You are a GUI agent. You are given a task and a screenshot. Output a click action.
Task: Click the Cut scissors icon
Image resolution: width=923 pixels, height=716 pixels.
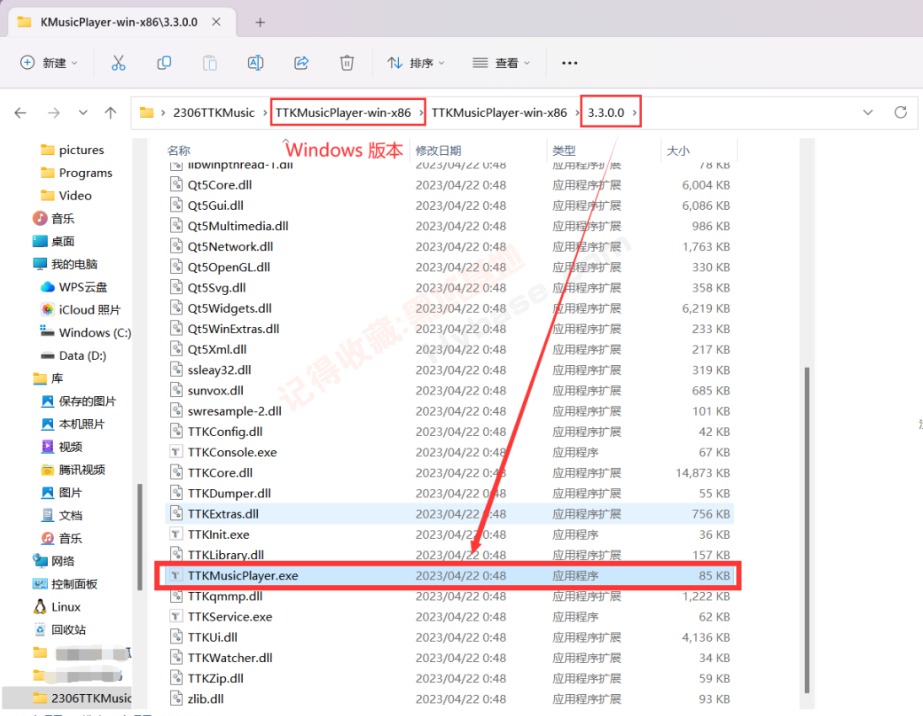[118, 63]
